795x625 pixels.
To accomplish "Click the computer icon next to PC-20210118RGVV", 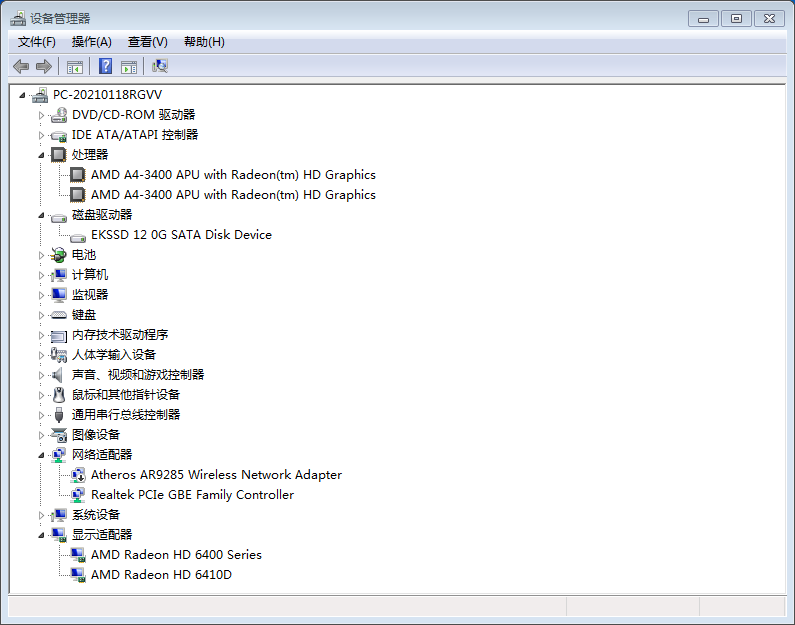I will click(x=40, y=95).
